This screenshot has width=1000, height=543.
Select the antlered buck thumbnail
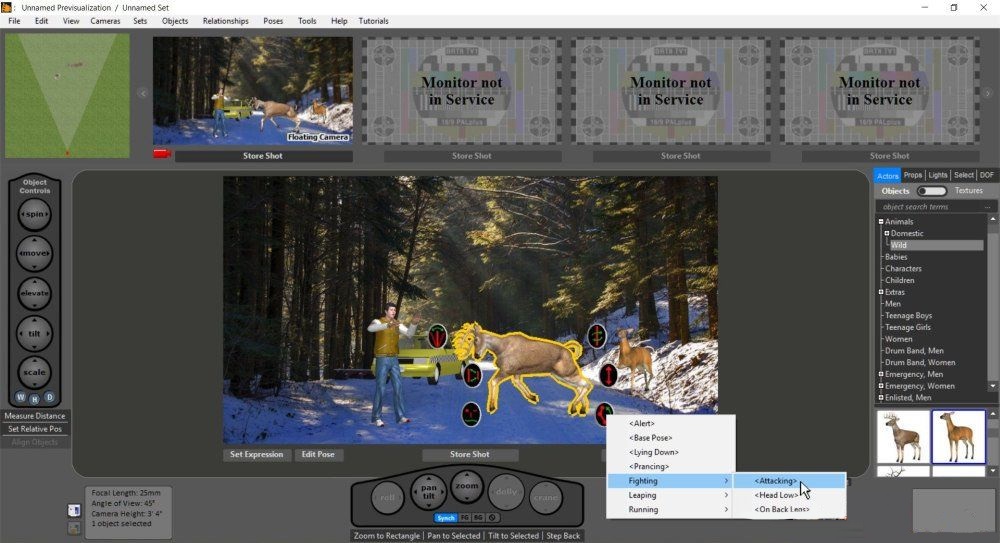(903, 436)
